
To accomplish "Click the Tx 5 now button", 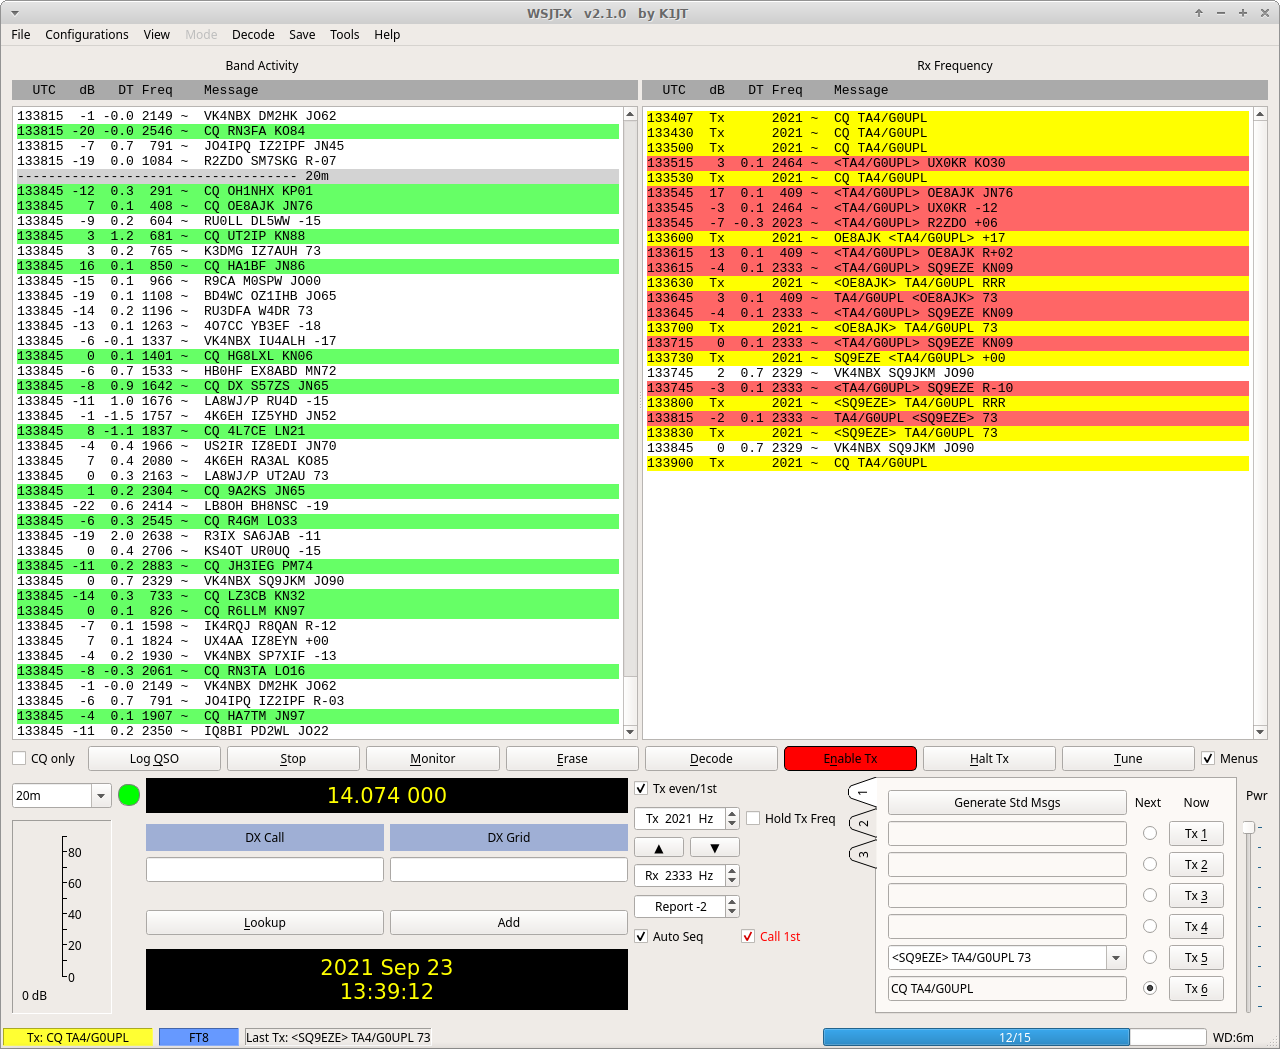I will coord(1196,957).
